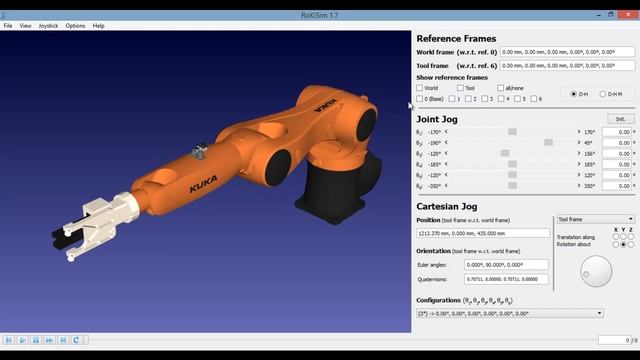Viewport: 640px width, 360px height.
Task: Check reference frame 5 checkbox
Action: click(518, 99)
